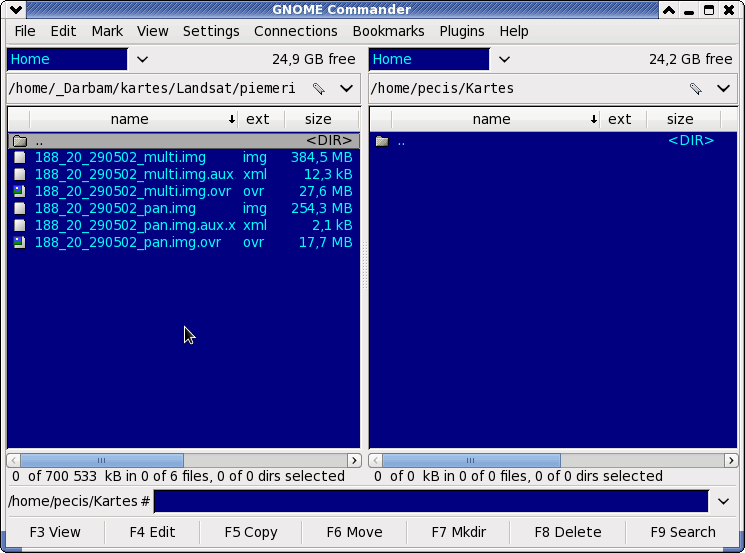Click image icon of 188_20_290502_multi.img.ovr
This screenshot has height=553, width=745.
coord(19,191)
